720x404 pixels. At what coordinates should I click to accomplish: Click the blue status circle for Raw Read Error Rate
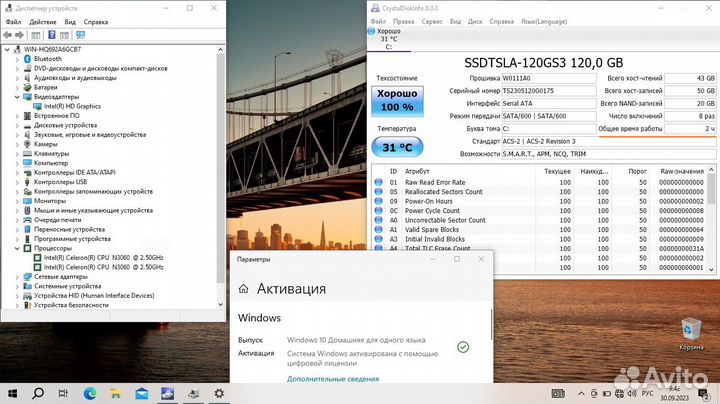(378, 182)
